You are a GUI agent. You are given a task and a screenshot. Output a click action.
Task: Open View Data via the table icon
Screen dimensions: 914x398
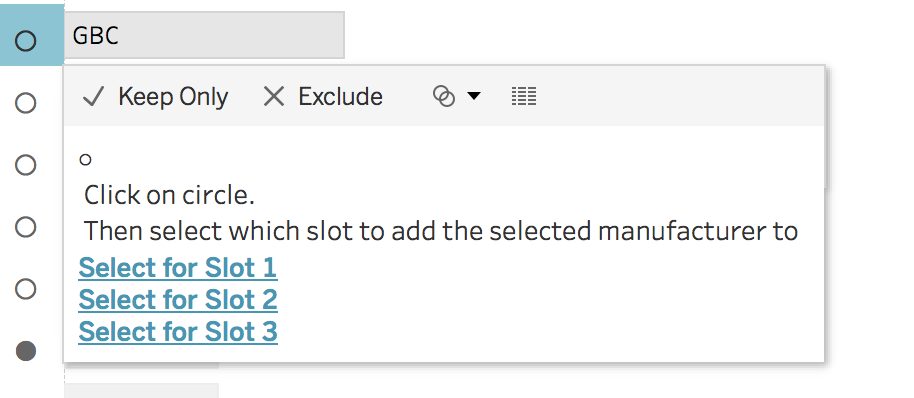(x=524, y=96)
